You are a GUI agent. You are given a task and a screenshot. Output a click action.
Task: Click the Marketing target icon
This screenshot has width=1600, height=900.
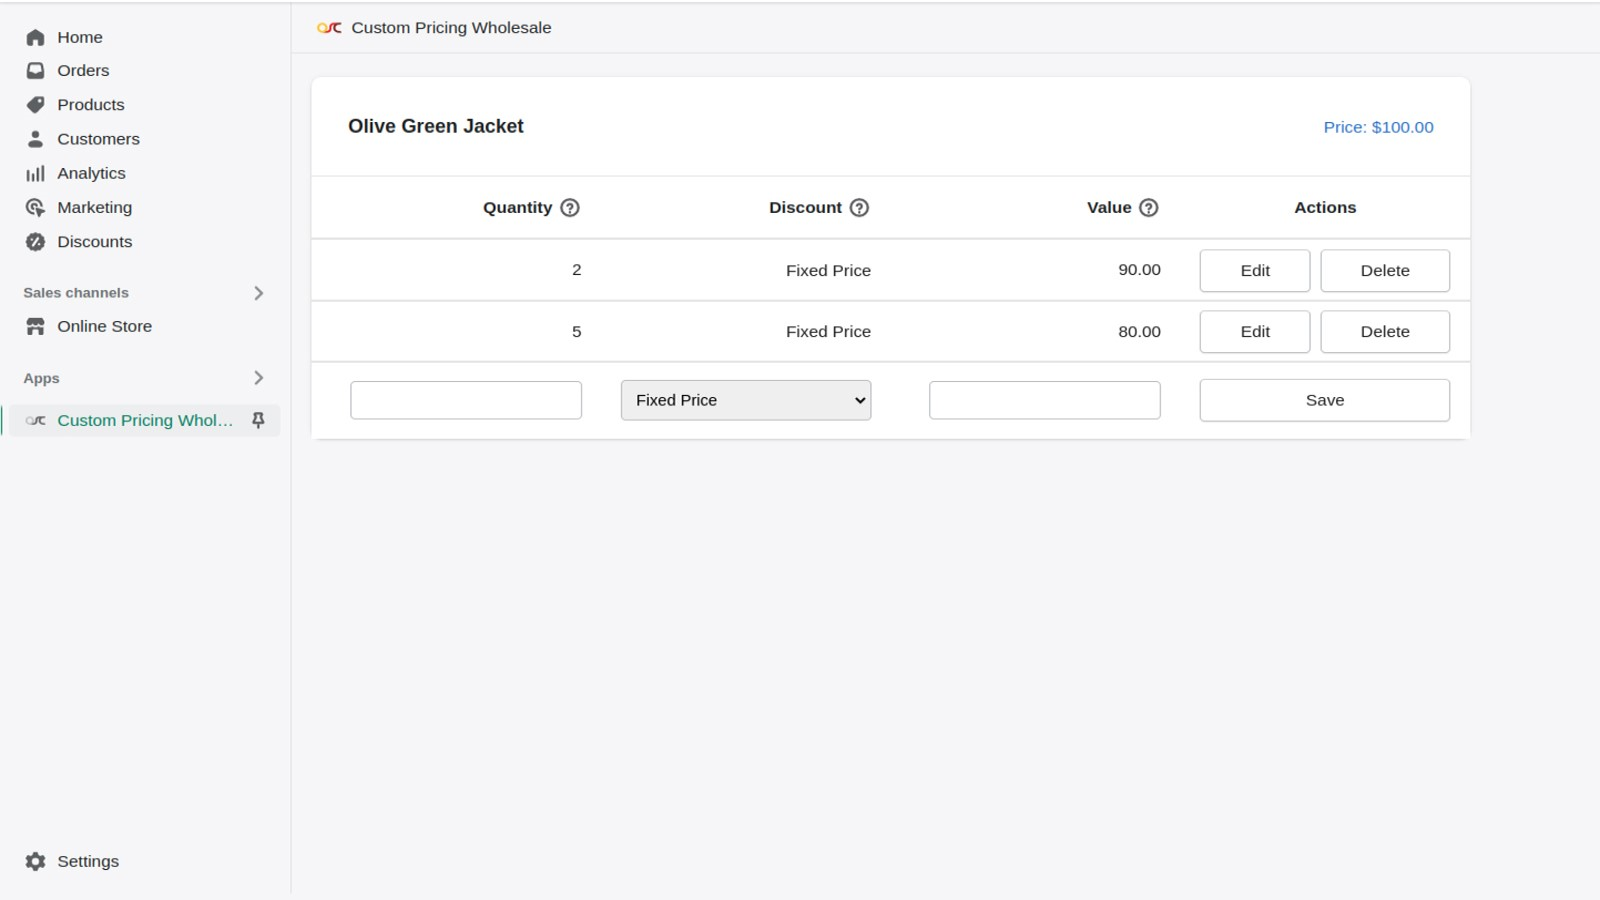pos(36,208)
